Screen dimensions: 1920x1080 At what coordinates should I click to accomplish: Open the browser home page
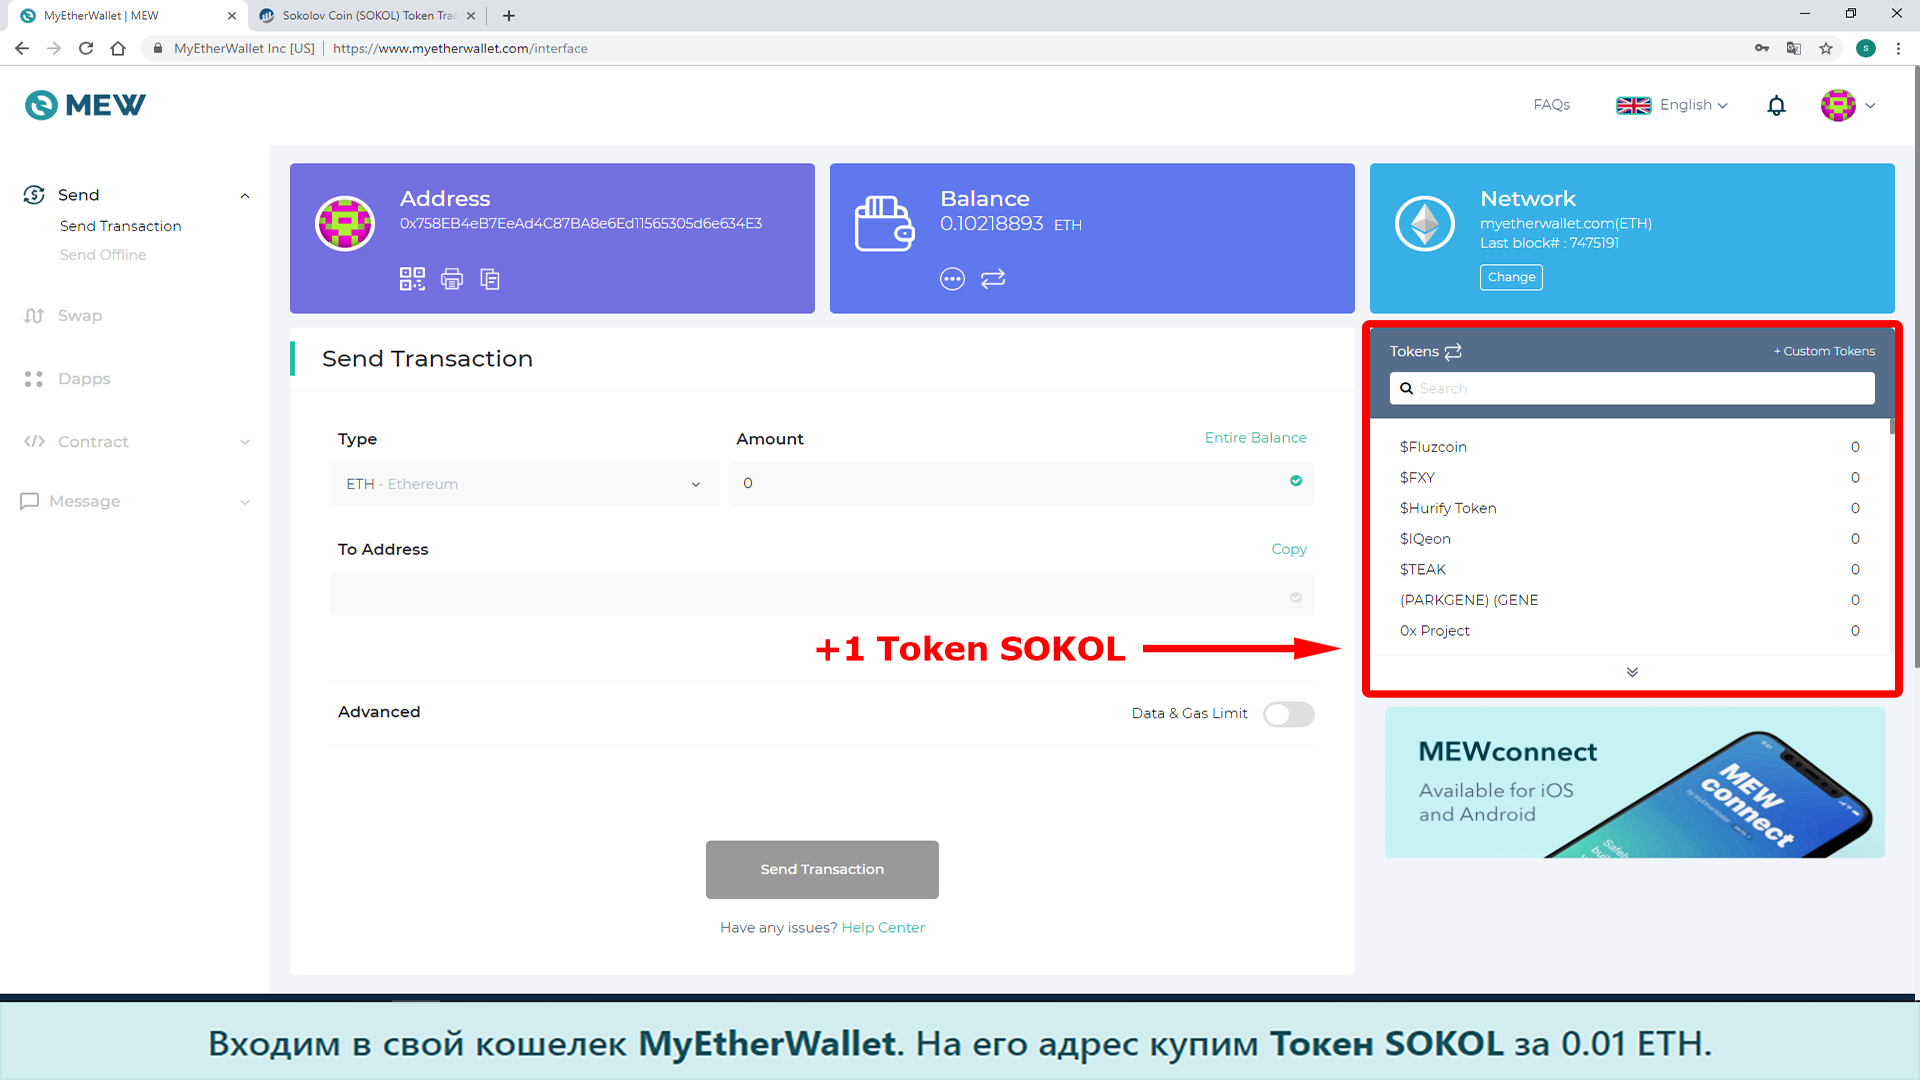[x=118, y=48]
